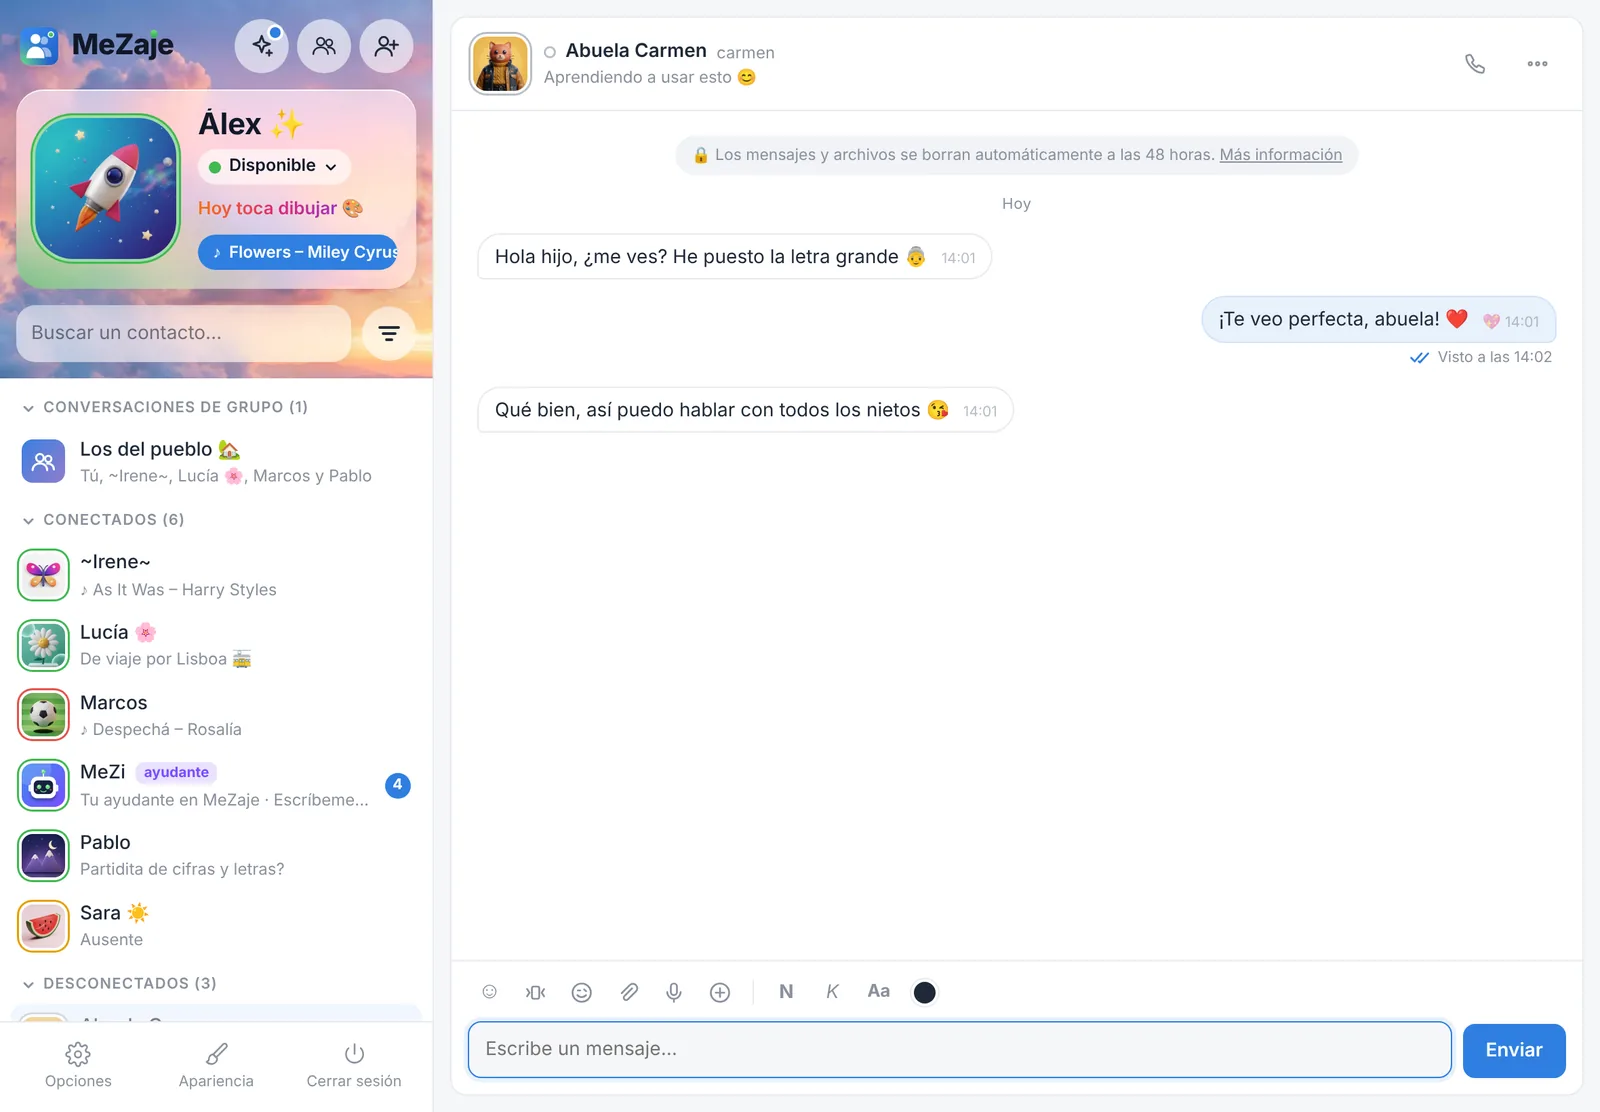Click Álex's rocket avatar picture

pos(106,188)
